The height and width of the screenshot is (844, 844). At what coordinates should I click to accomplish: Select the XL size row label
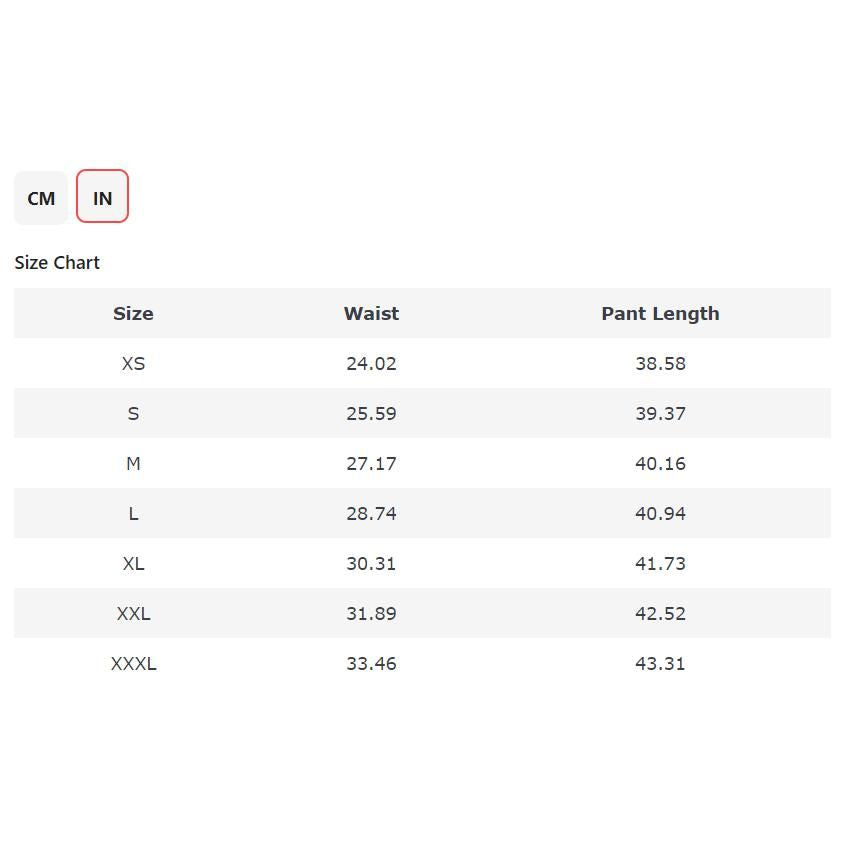click(x=133, y=564)
